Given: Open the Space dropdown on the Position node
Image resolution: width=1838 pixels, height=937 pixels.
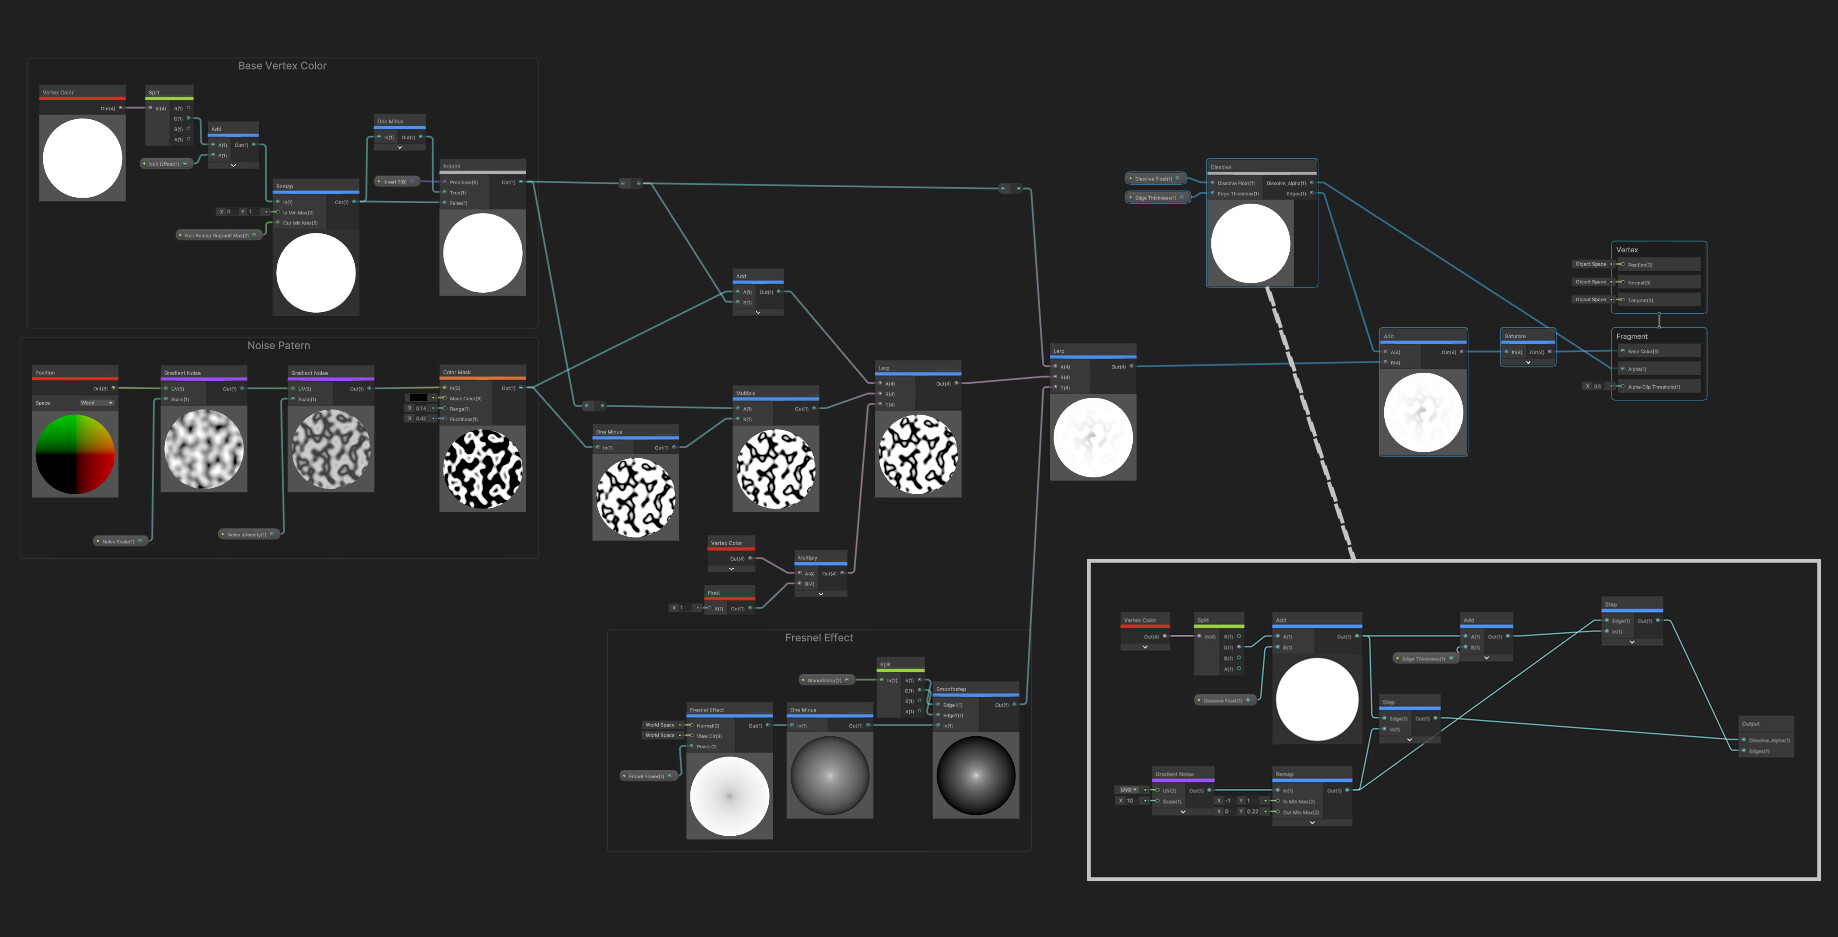Looking at the screenshot, I should 97,403.
